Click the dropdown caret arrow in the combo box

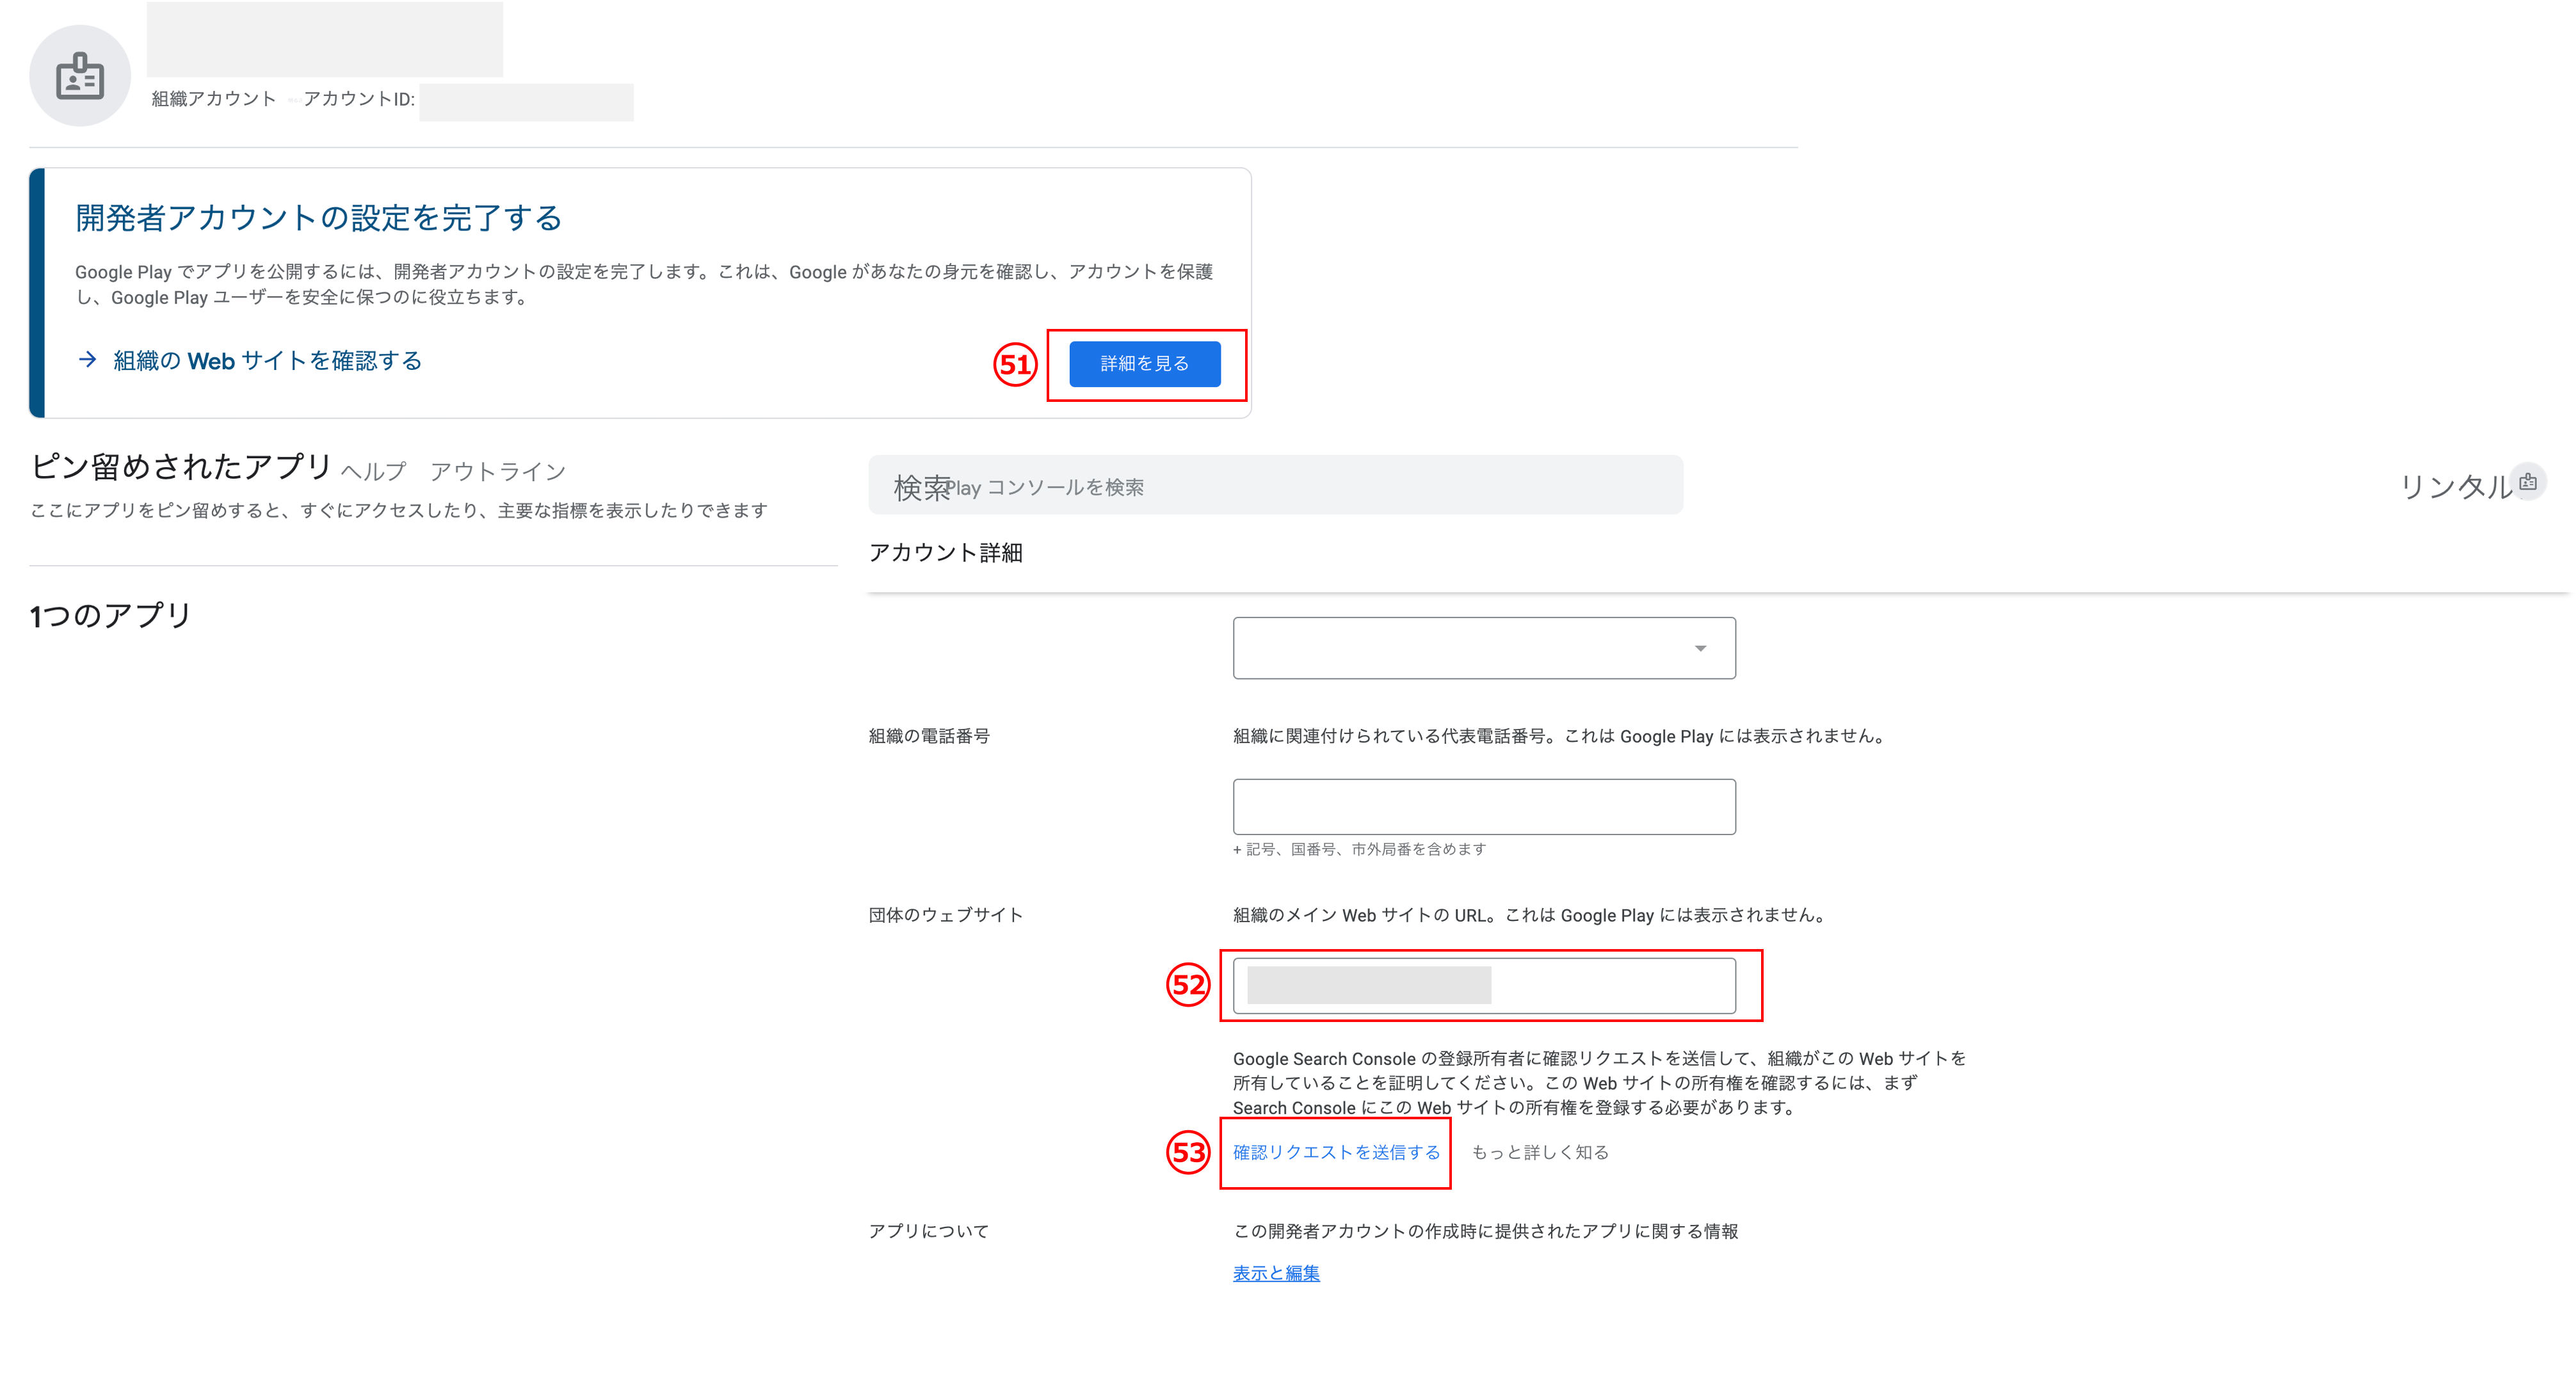1700,649
